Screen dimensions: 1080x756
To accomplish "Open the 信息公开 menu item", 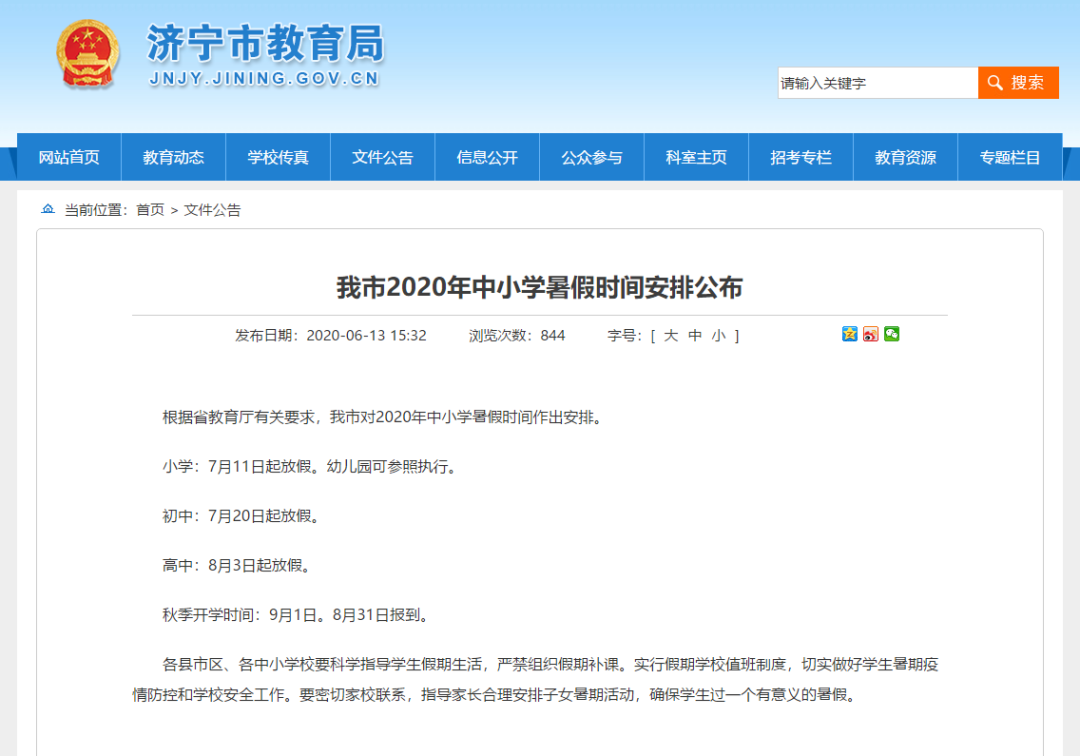I will (487, 157).
